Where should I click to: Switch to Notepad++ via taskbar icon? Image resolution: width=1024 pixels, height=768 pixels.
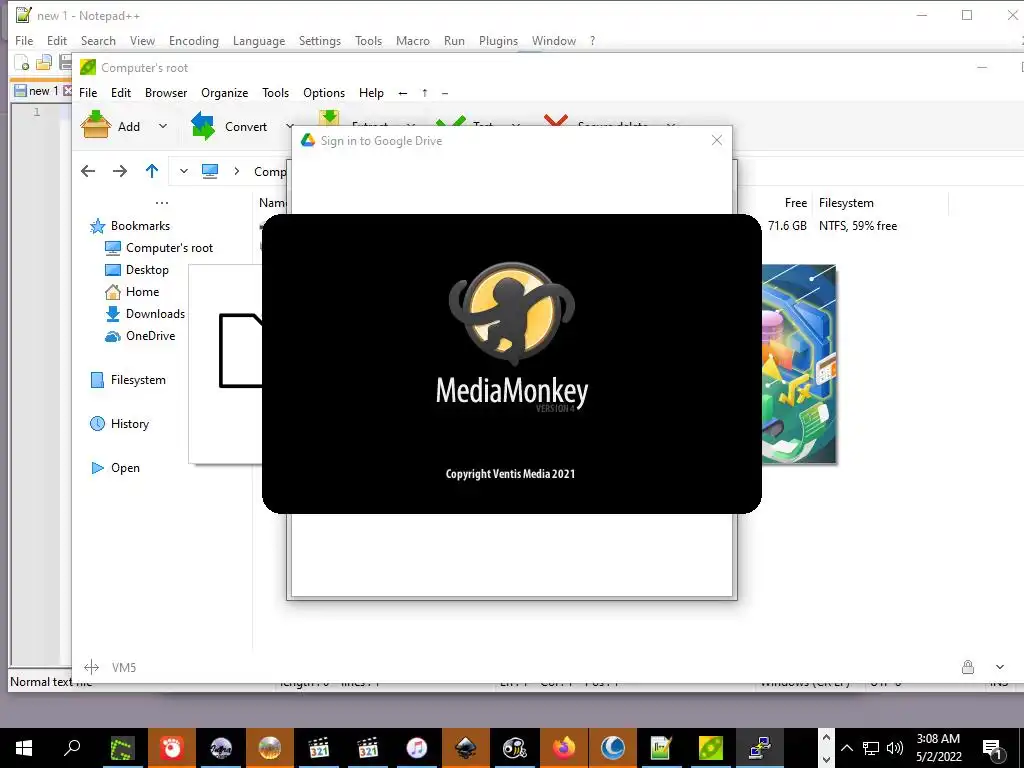pos(661,748)
